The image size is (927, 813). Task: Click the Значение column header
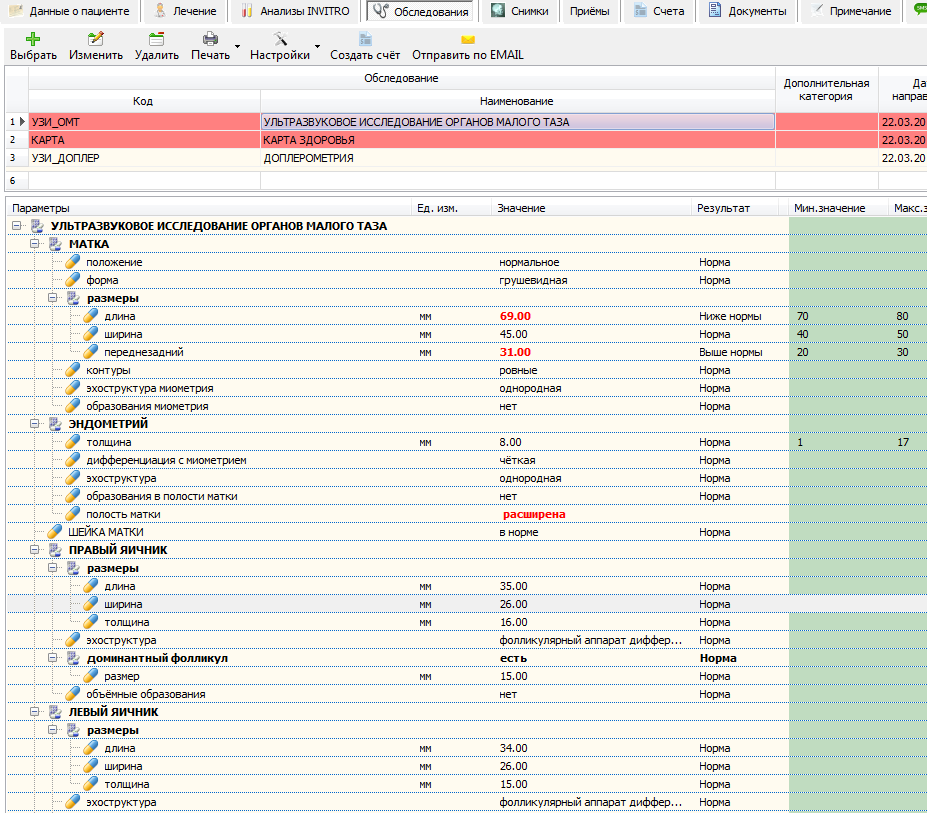point(591,208)
